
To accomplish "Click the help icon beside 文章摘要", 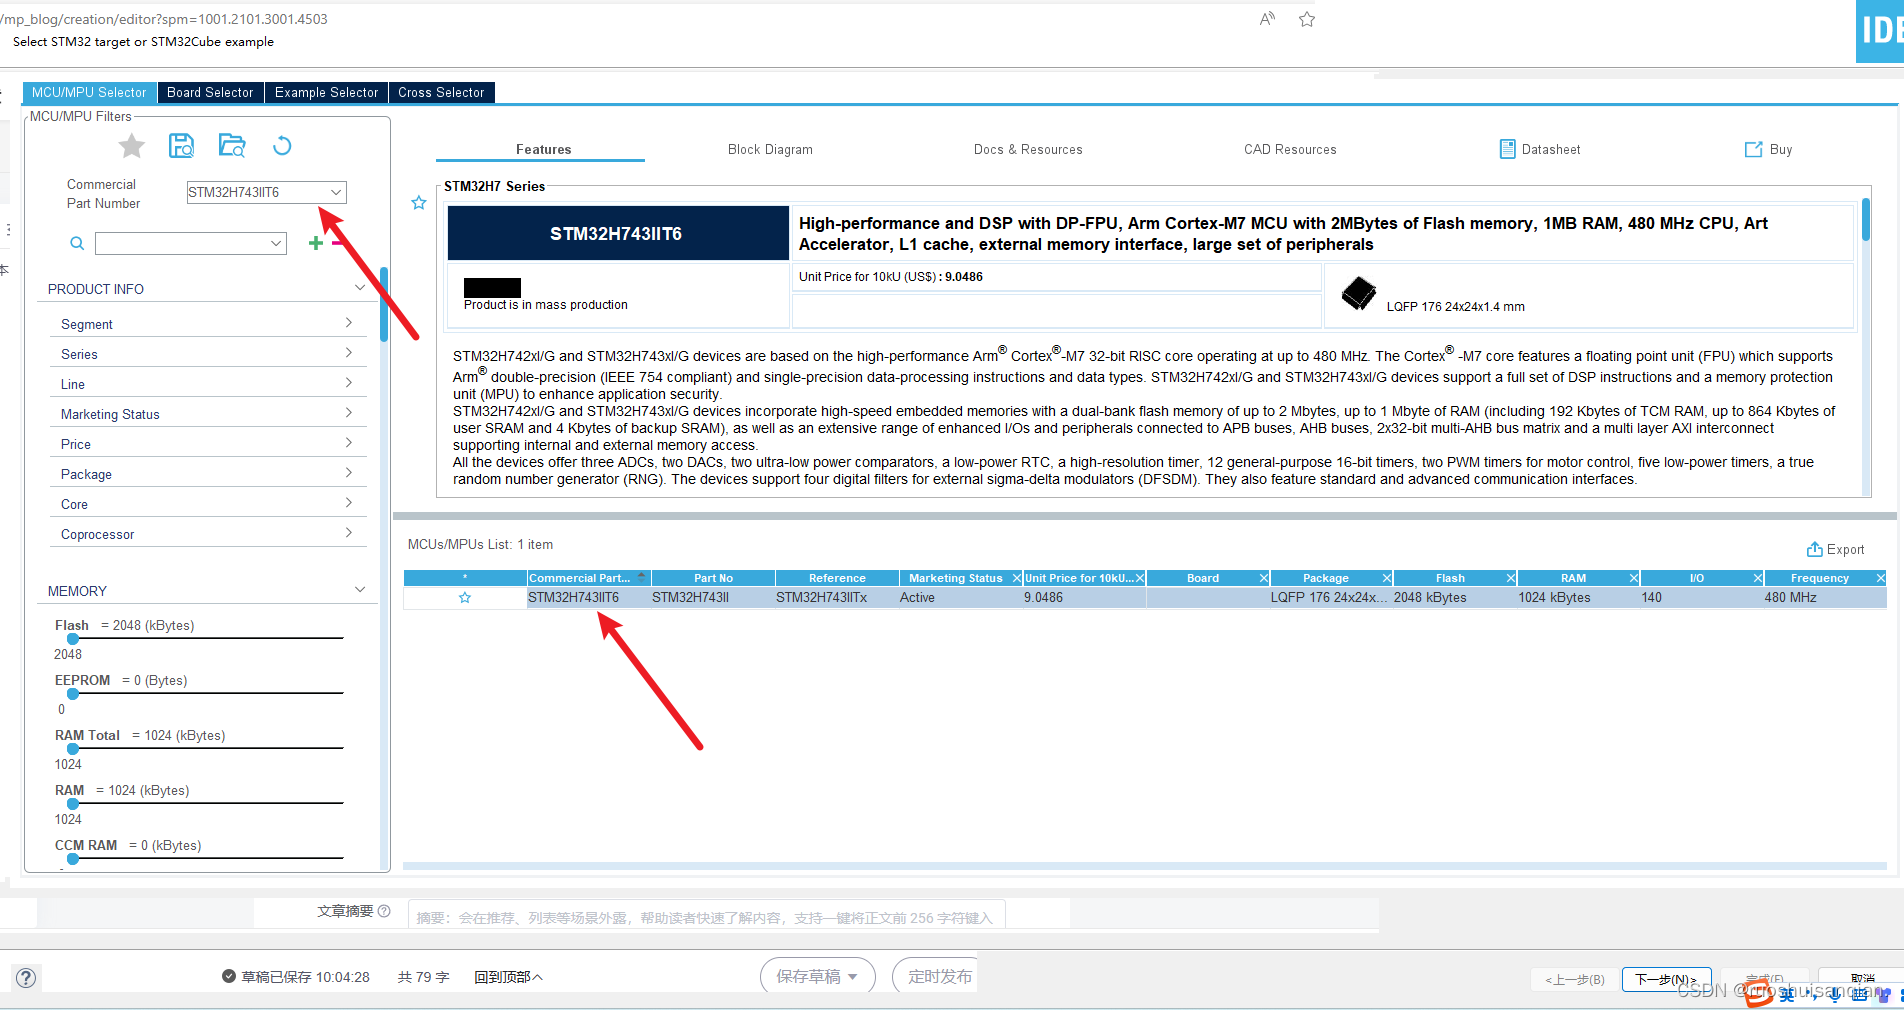I will (x=384, y=911).
